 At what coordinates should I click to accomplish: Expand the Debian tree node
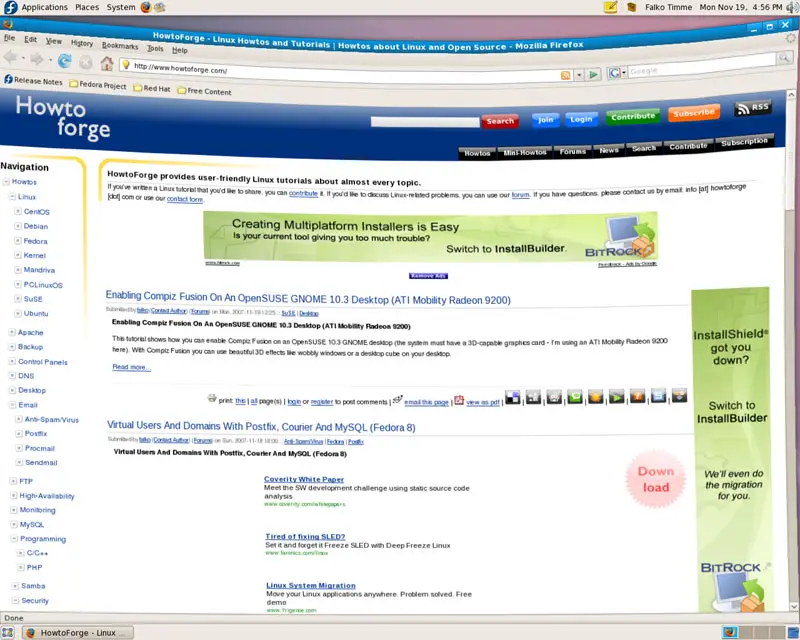(18, 226)
